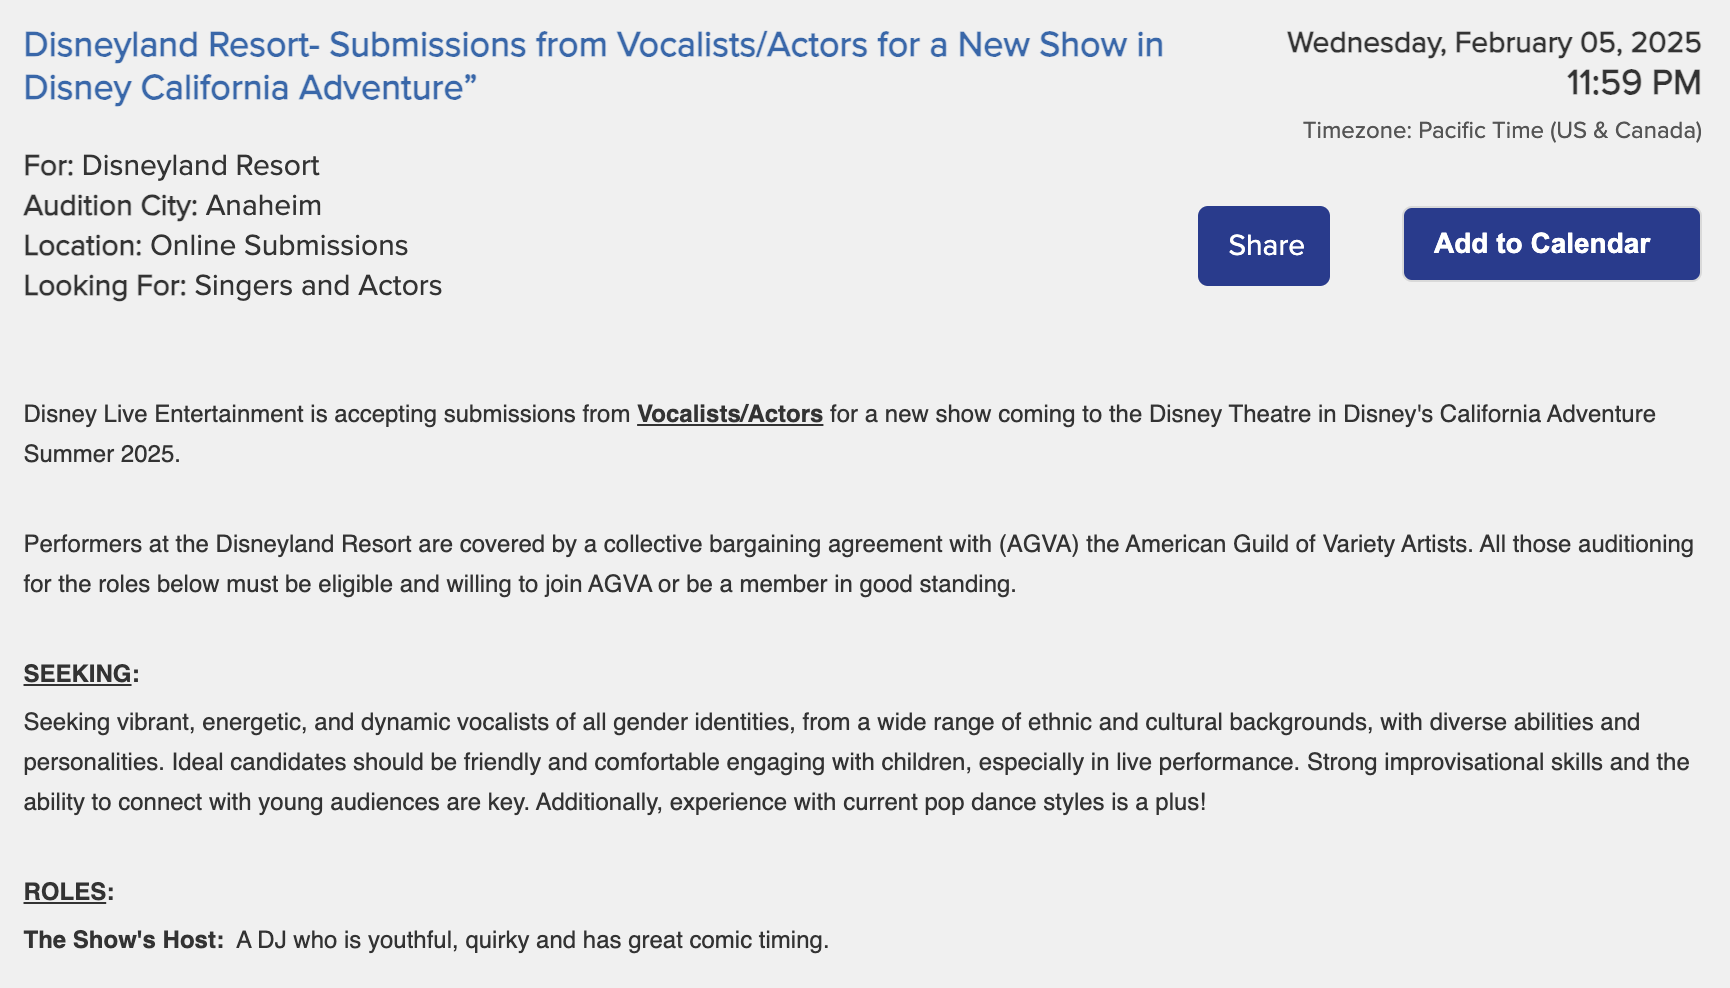Open the Disneyland Resort submissions title link

click(593, 66)
